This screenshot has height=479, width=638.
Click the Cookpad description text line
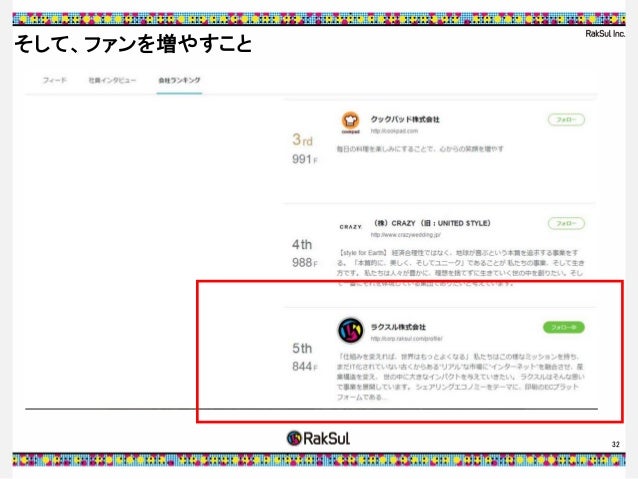coord(420,149)
